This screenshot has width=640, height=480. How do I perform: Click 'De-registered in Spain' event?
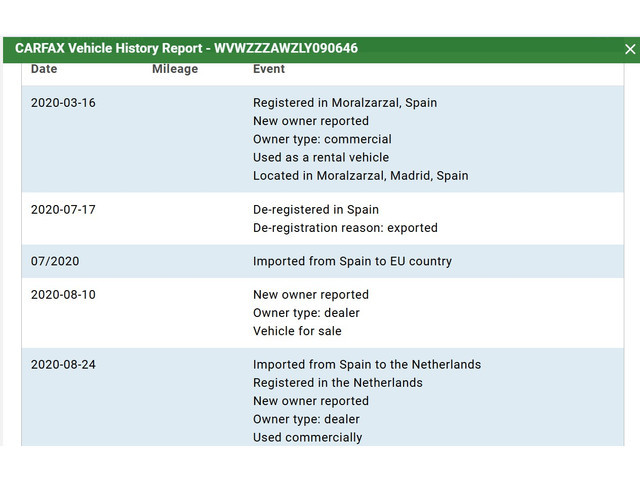click(x=316, y=210)
